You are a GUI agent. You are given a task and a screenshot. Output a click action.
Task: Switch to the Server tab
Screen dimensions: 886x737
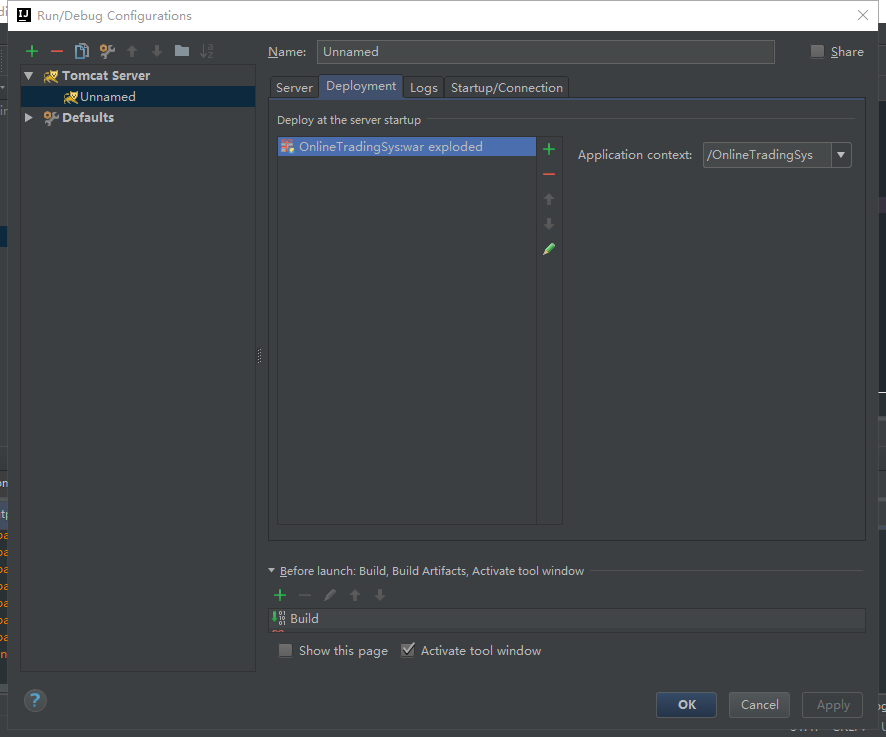[x=294, y=88]
